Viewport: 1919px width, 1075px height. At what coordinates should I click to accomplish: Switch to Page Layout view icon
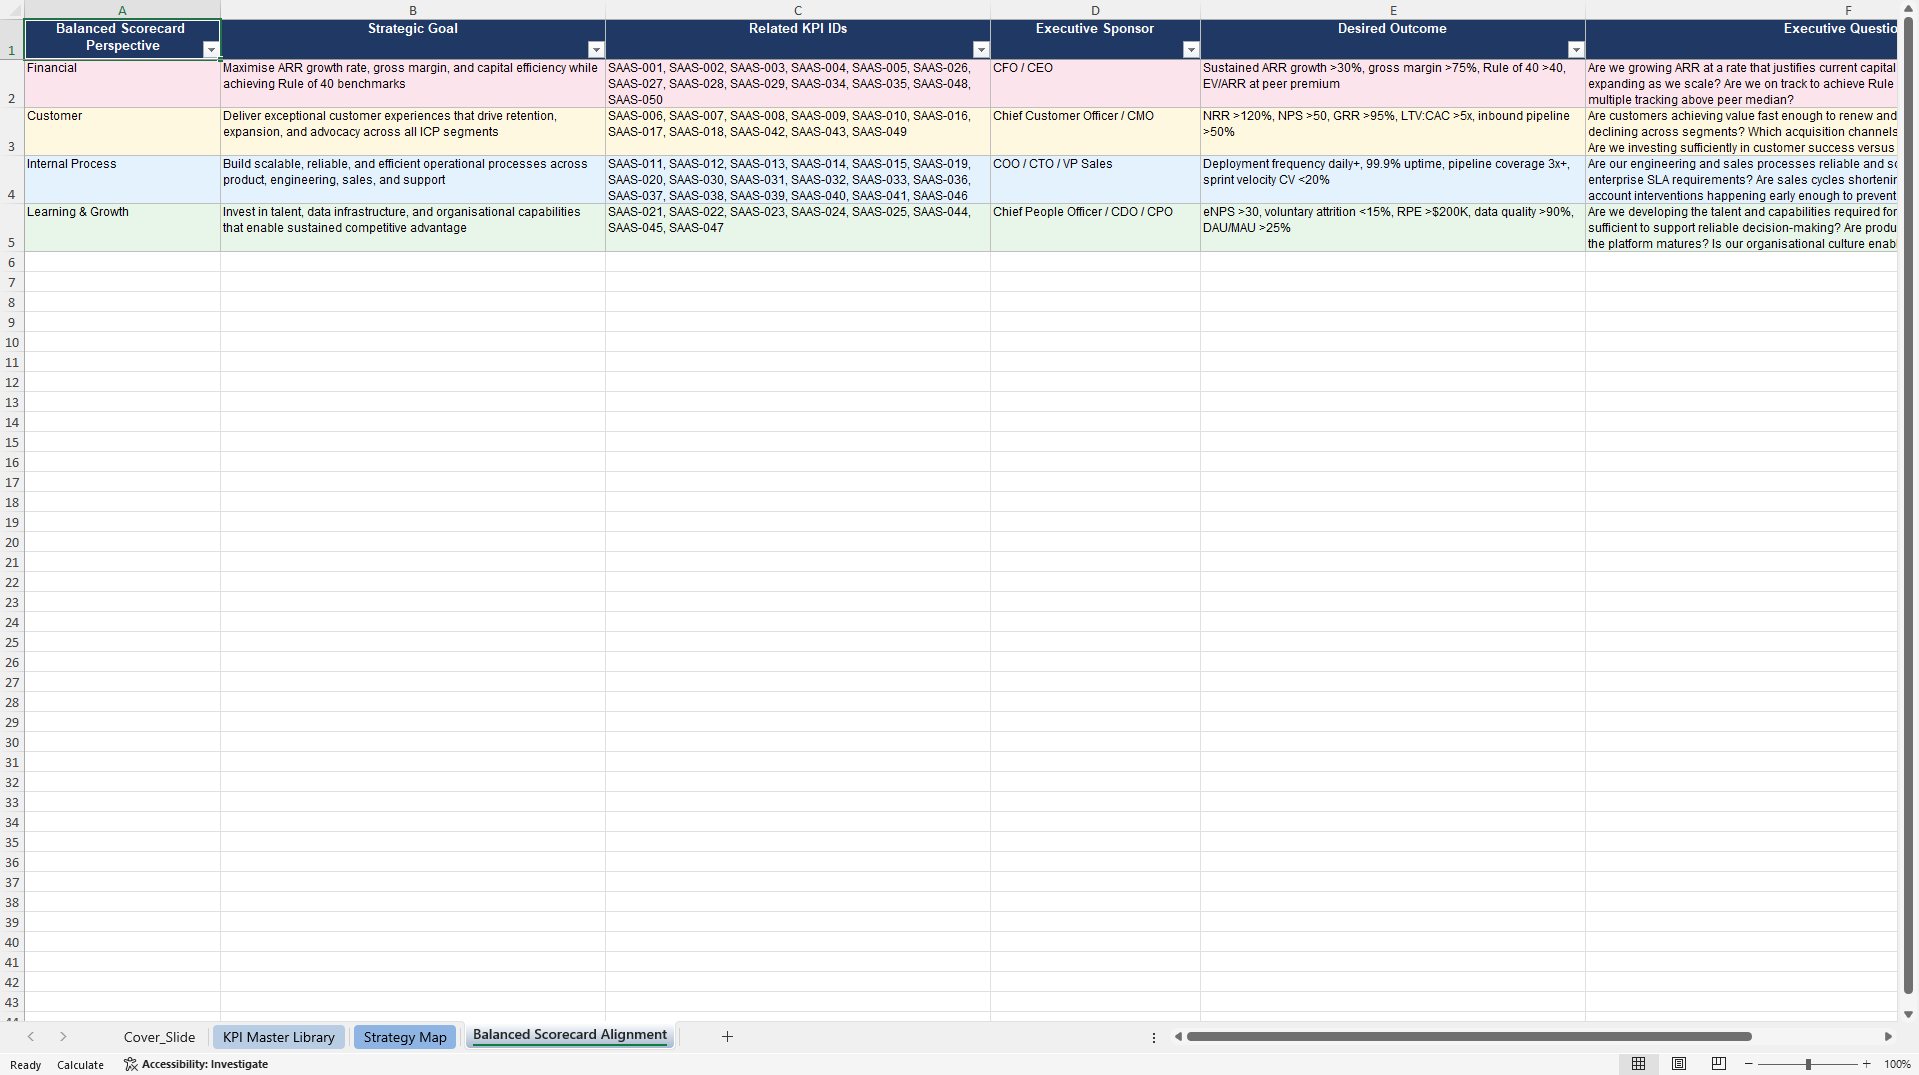click(x=1679, y=1064)
